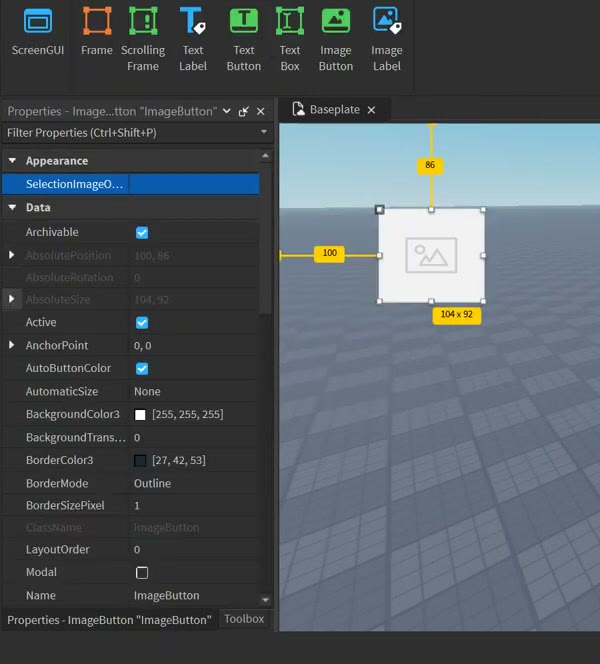Select the Properties - ImageButton bottom tab
The height and width of the screenshot is (664, 600).
[x=109, y=620]
